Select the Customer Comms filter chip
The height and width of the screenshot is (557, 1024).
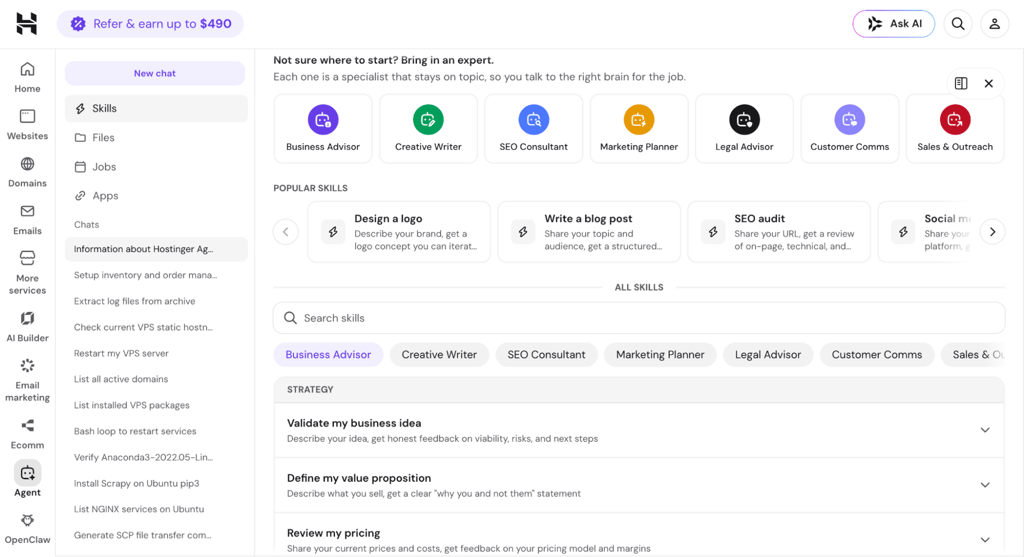coord(877,355)
